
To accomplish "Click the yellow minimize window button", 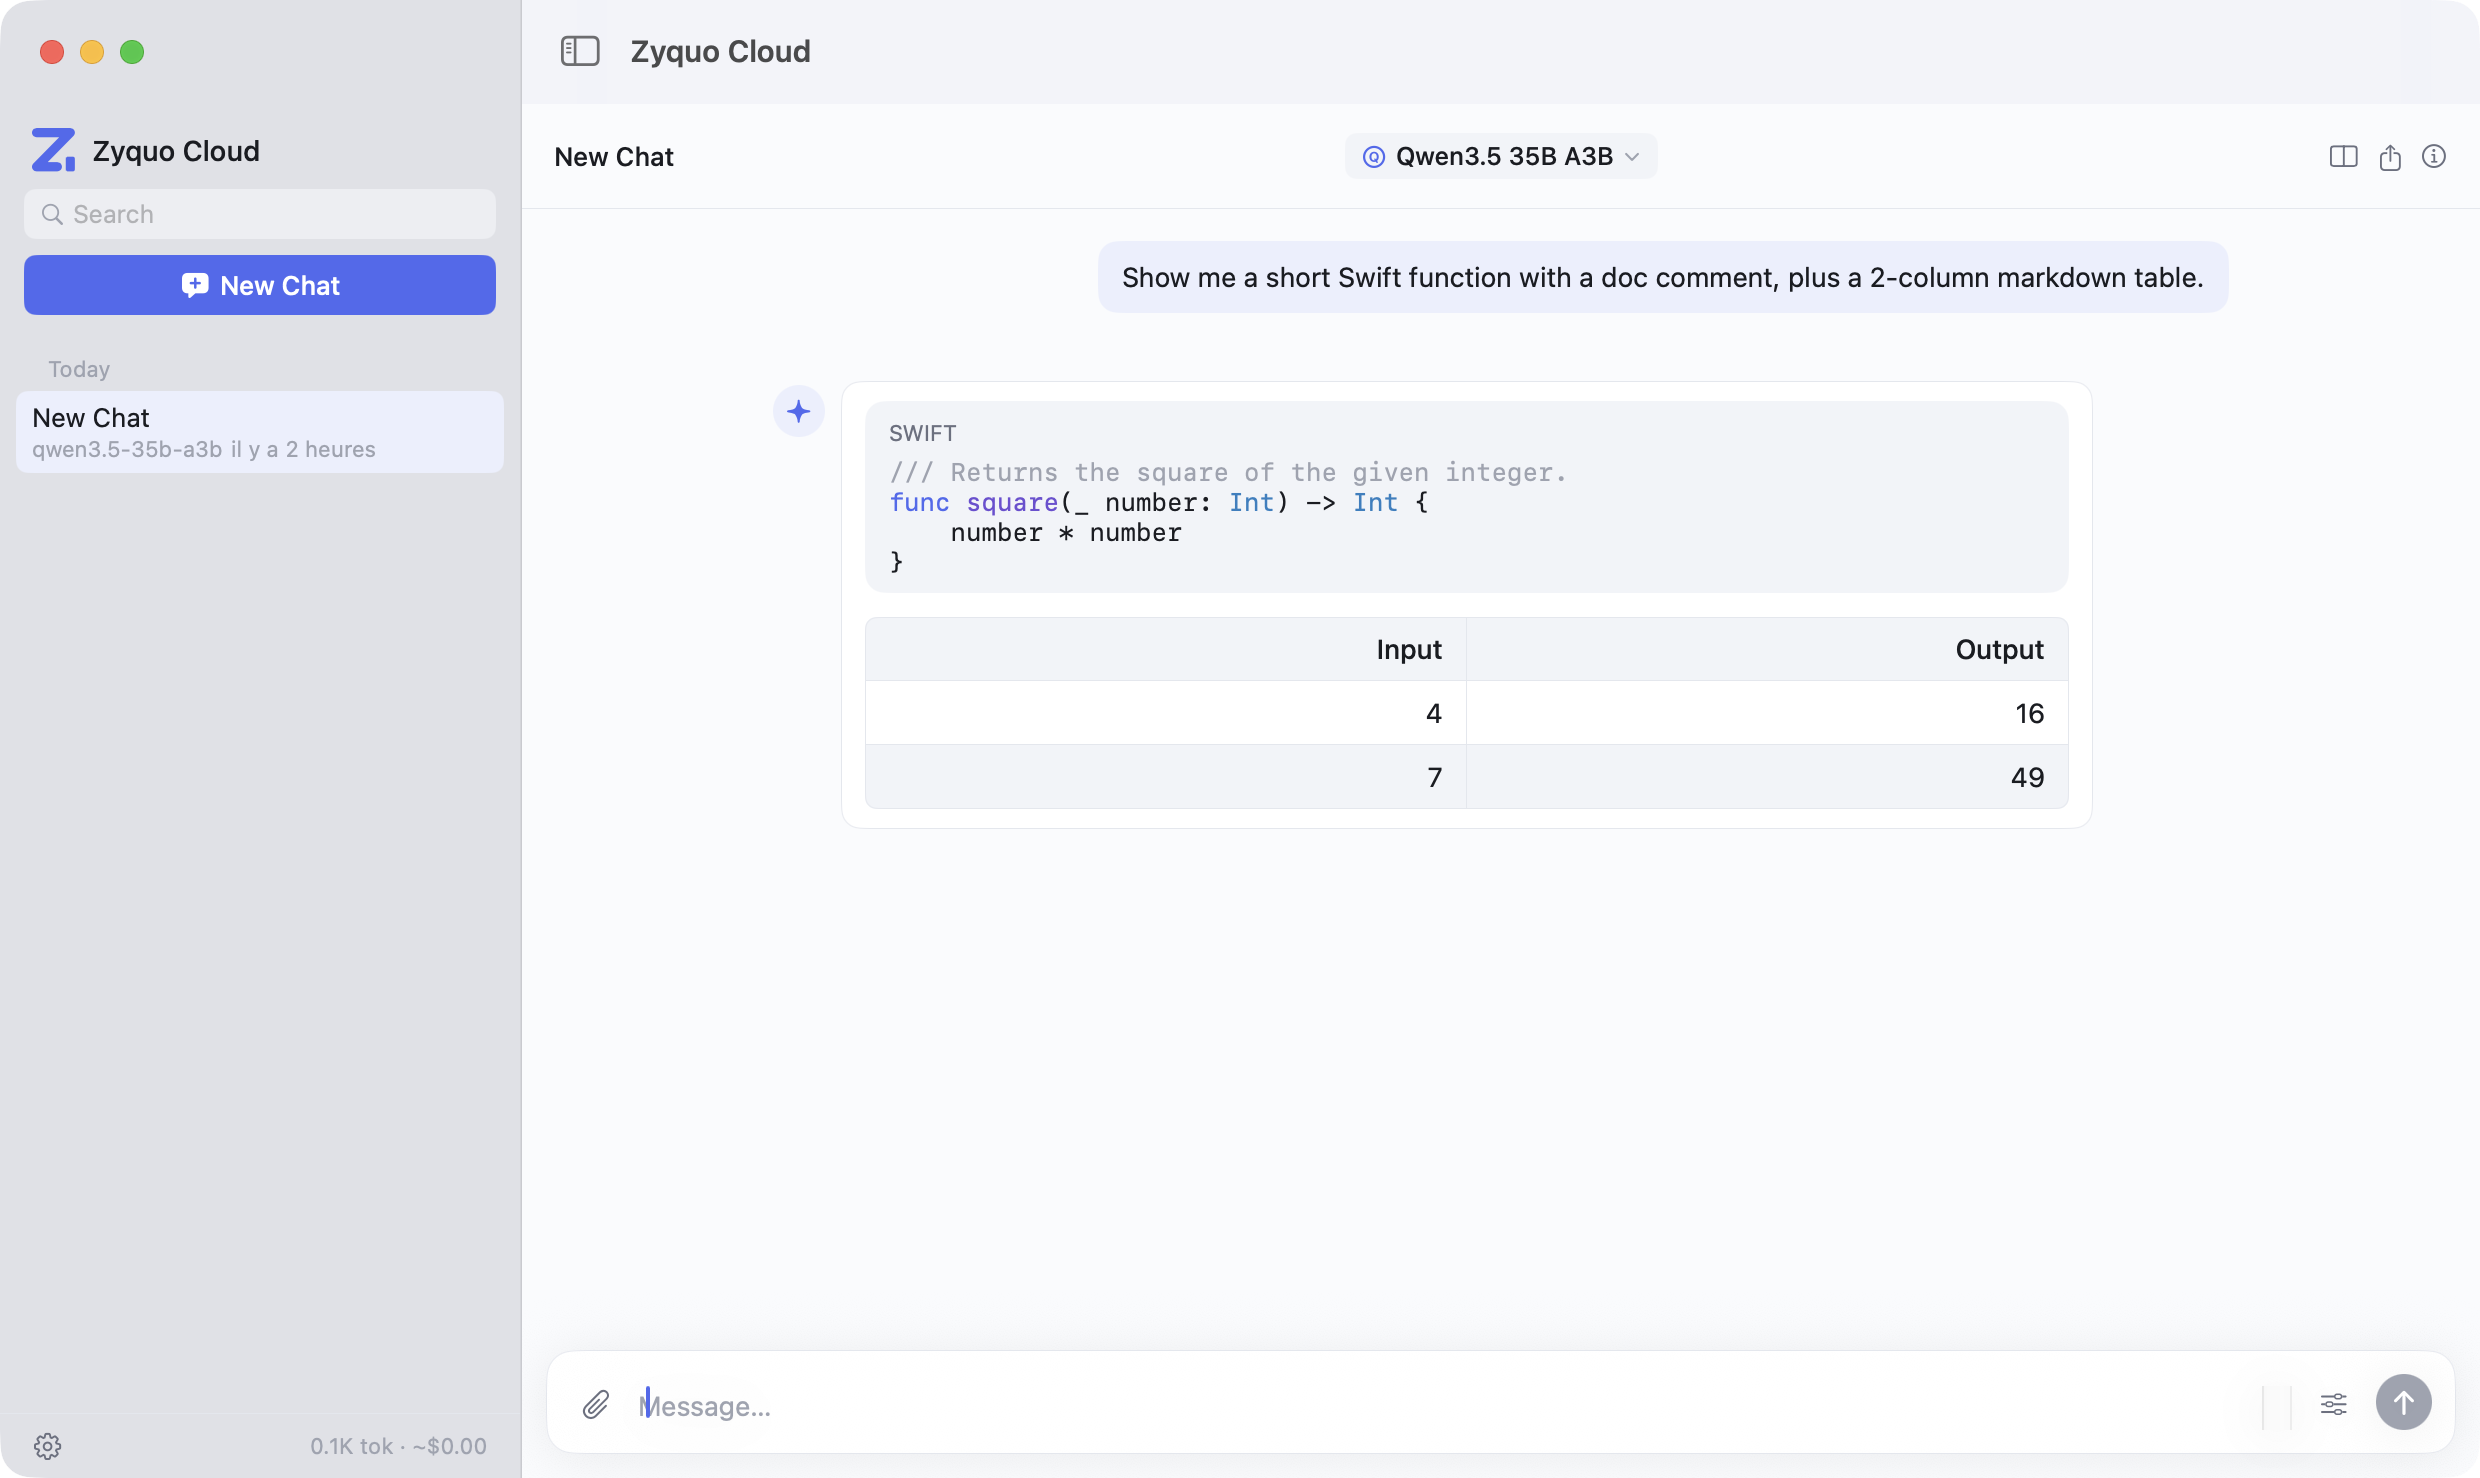I will [92, 52].
